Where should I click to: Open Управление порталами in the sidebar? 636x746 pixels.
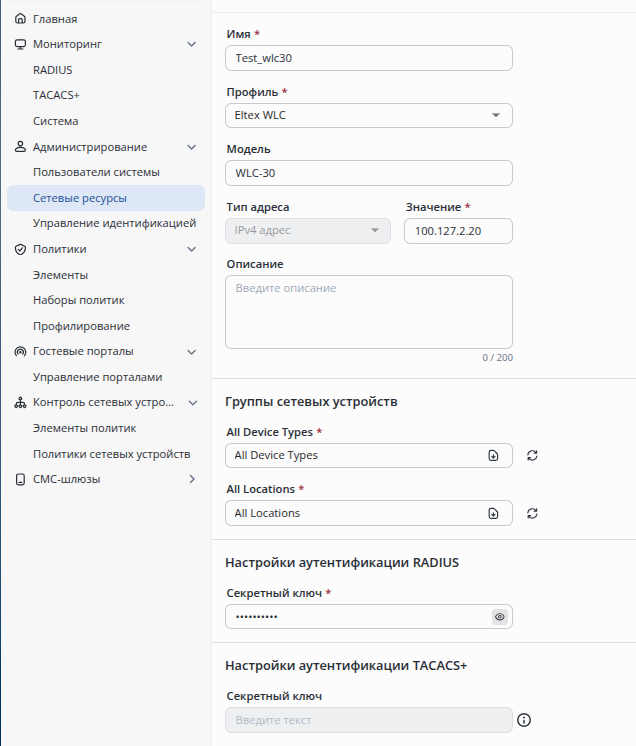pos(97,377)
